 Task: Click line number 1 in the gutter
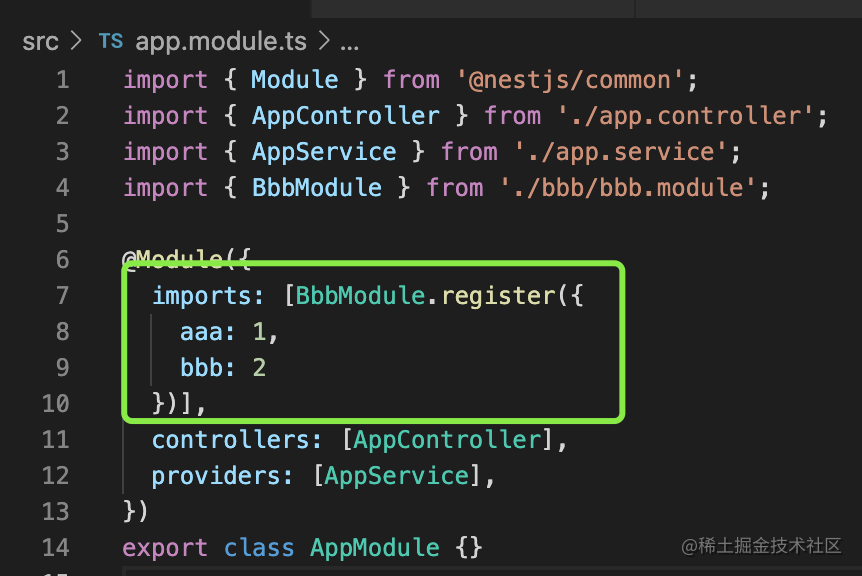(62, 80)
